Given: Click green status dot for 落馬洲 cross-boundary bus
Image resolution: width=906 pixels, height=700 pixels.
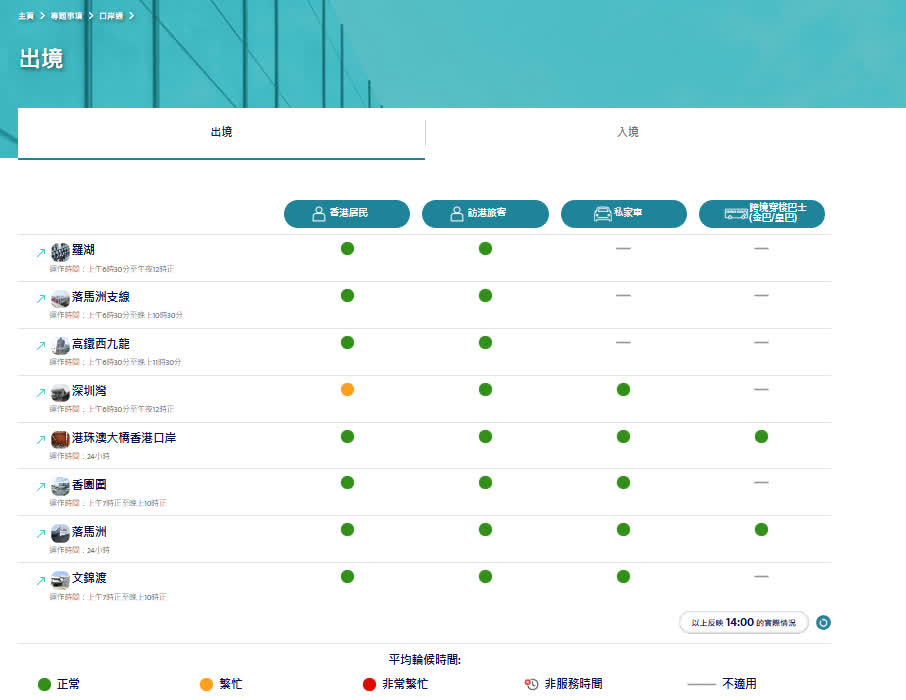Looking at the screenshot, I should pyautogui.click(x=761, y=529).
